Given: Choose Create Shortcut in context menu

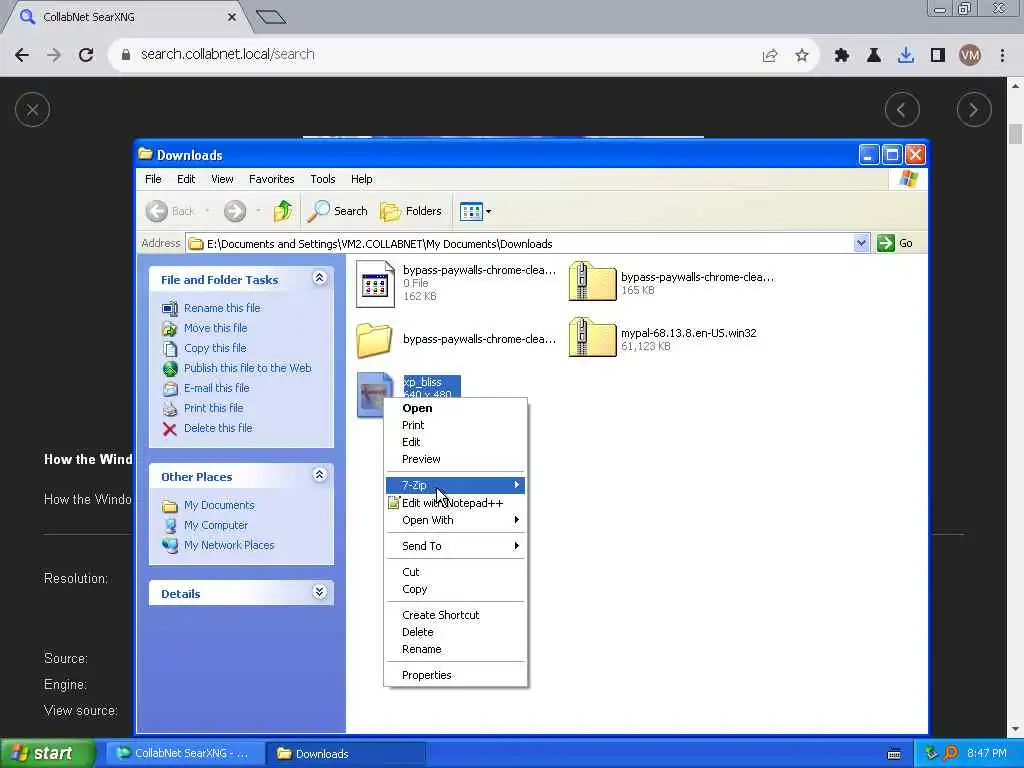Looking at the screenshot, I should [x=455, y=615].
